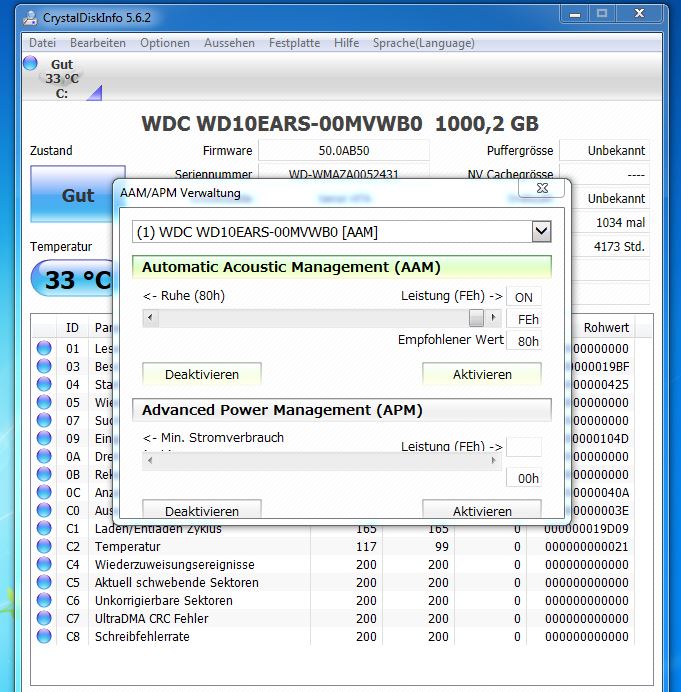
Task: Open the Festplatte menu
Action: [294, 43]
